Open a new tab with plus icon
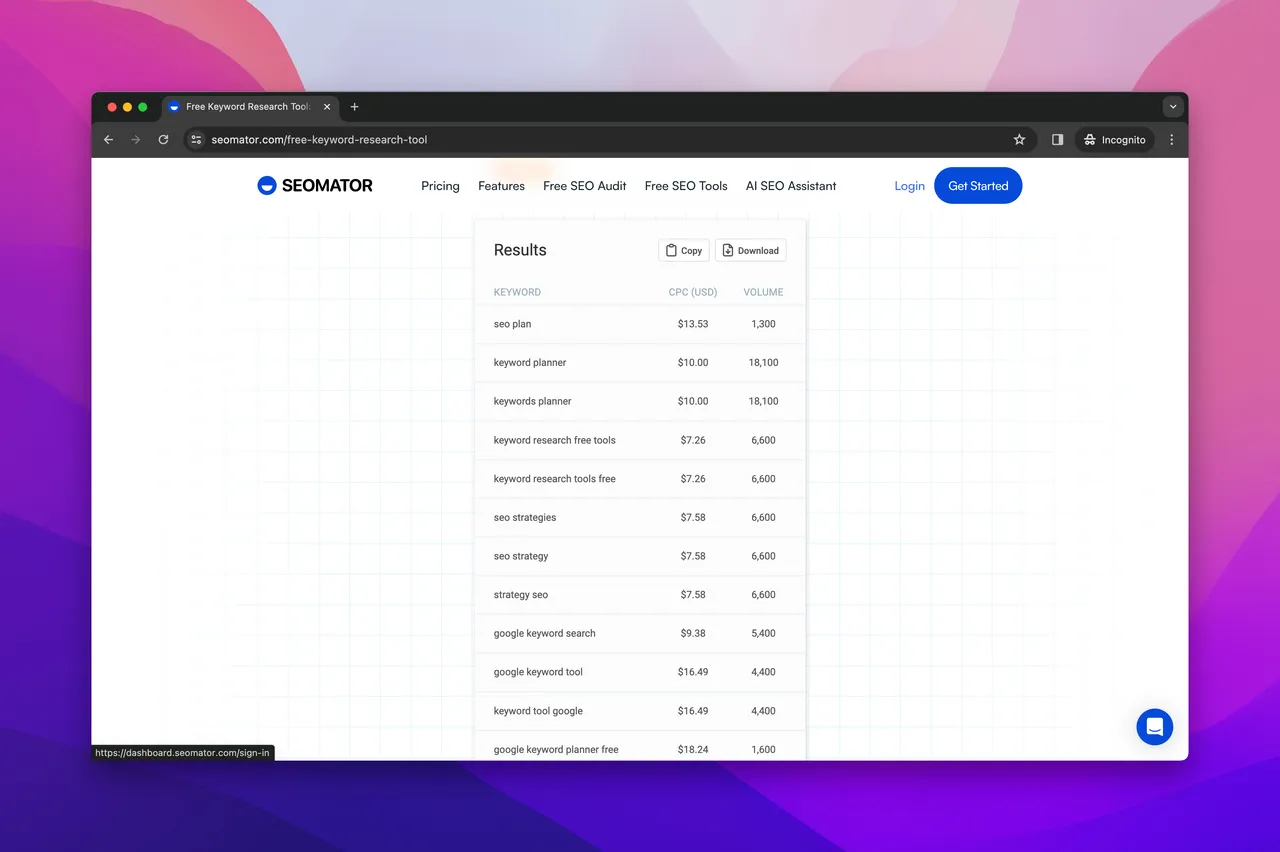Screen dimensions: 1280x852 pos(354,107)
